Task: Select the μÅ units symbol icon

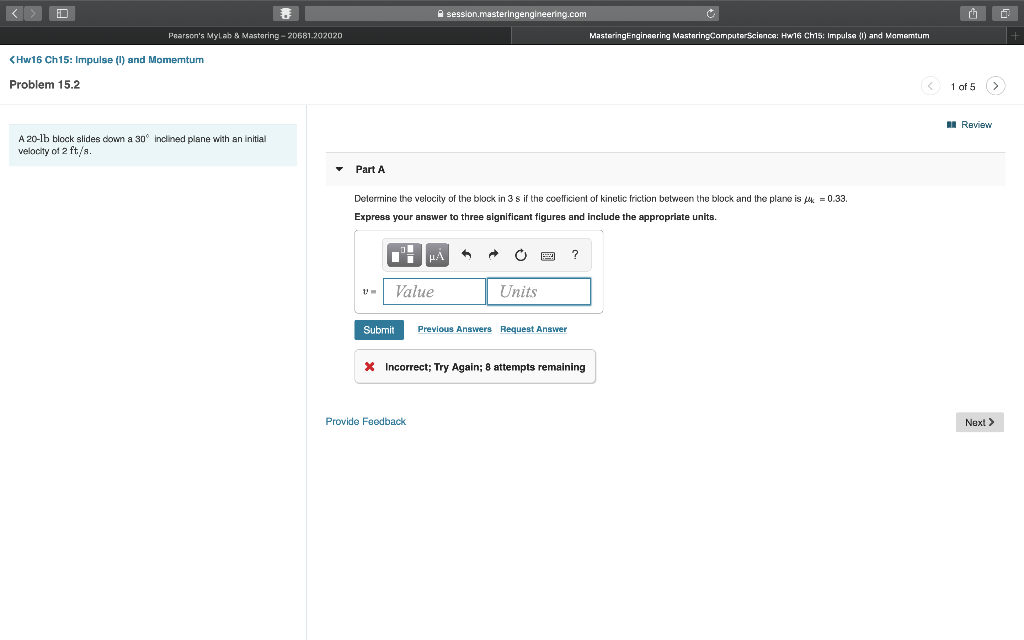Action: pyautogui.click(x=436, y=255)
